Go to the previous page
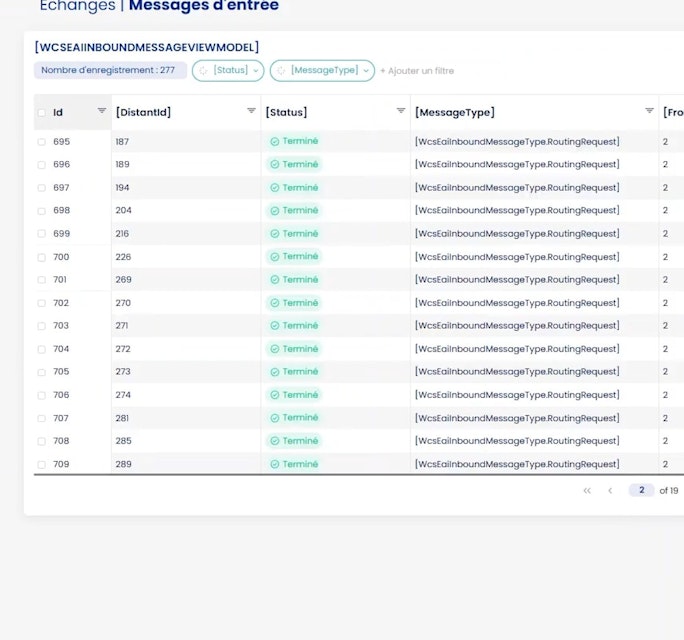Image resolution: width=684 pixels, height=640 pixels. 610,491
